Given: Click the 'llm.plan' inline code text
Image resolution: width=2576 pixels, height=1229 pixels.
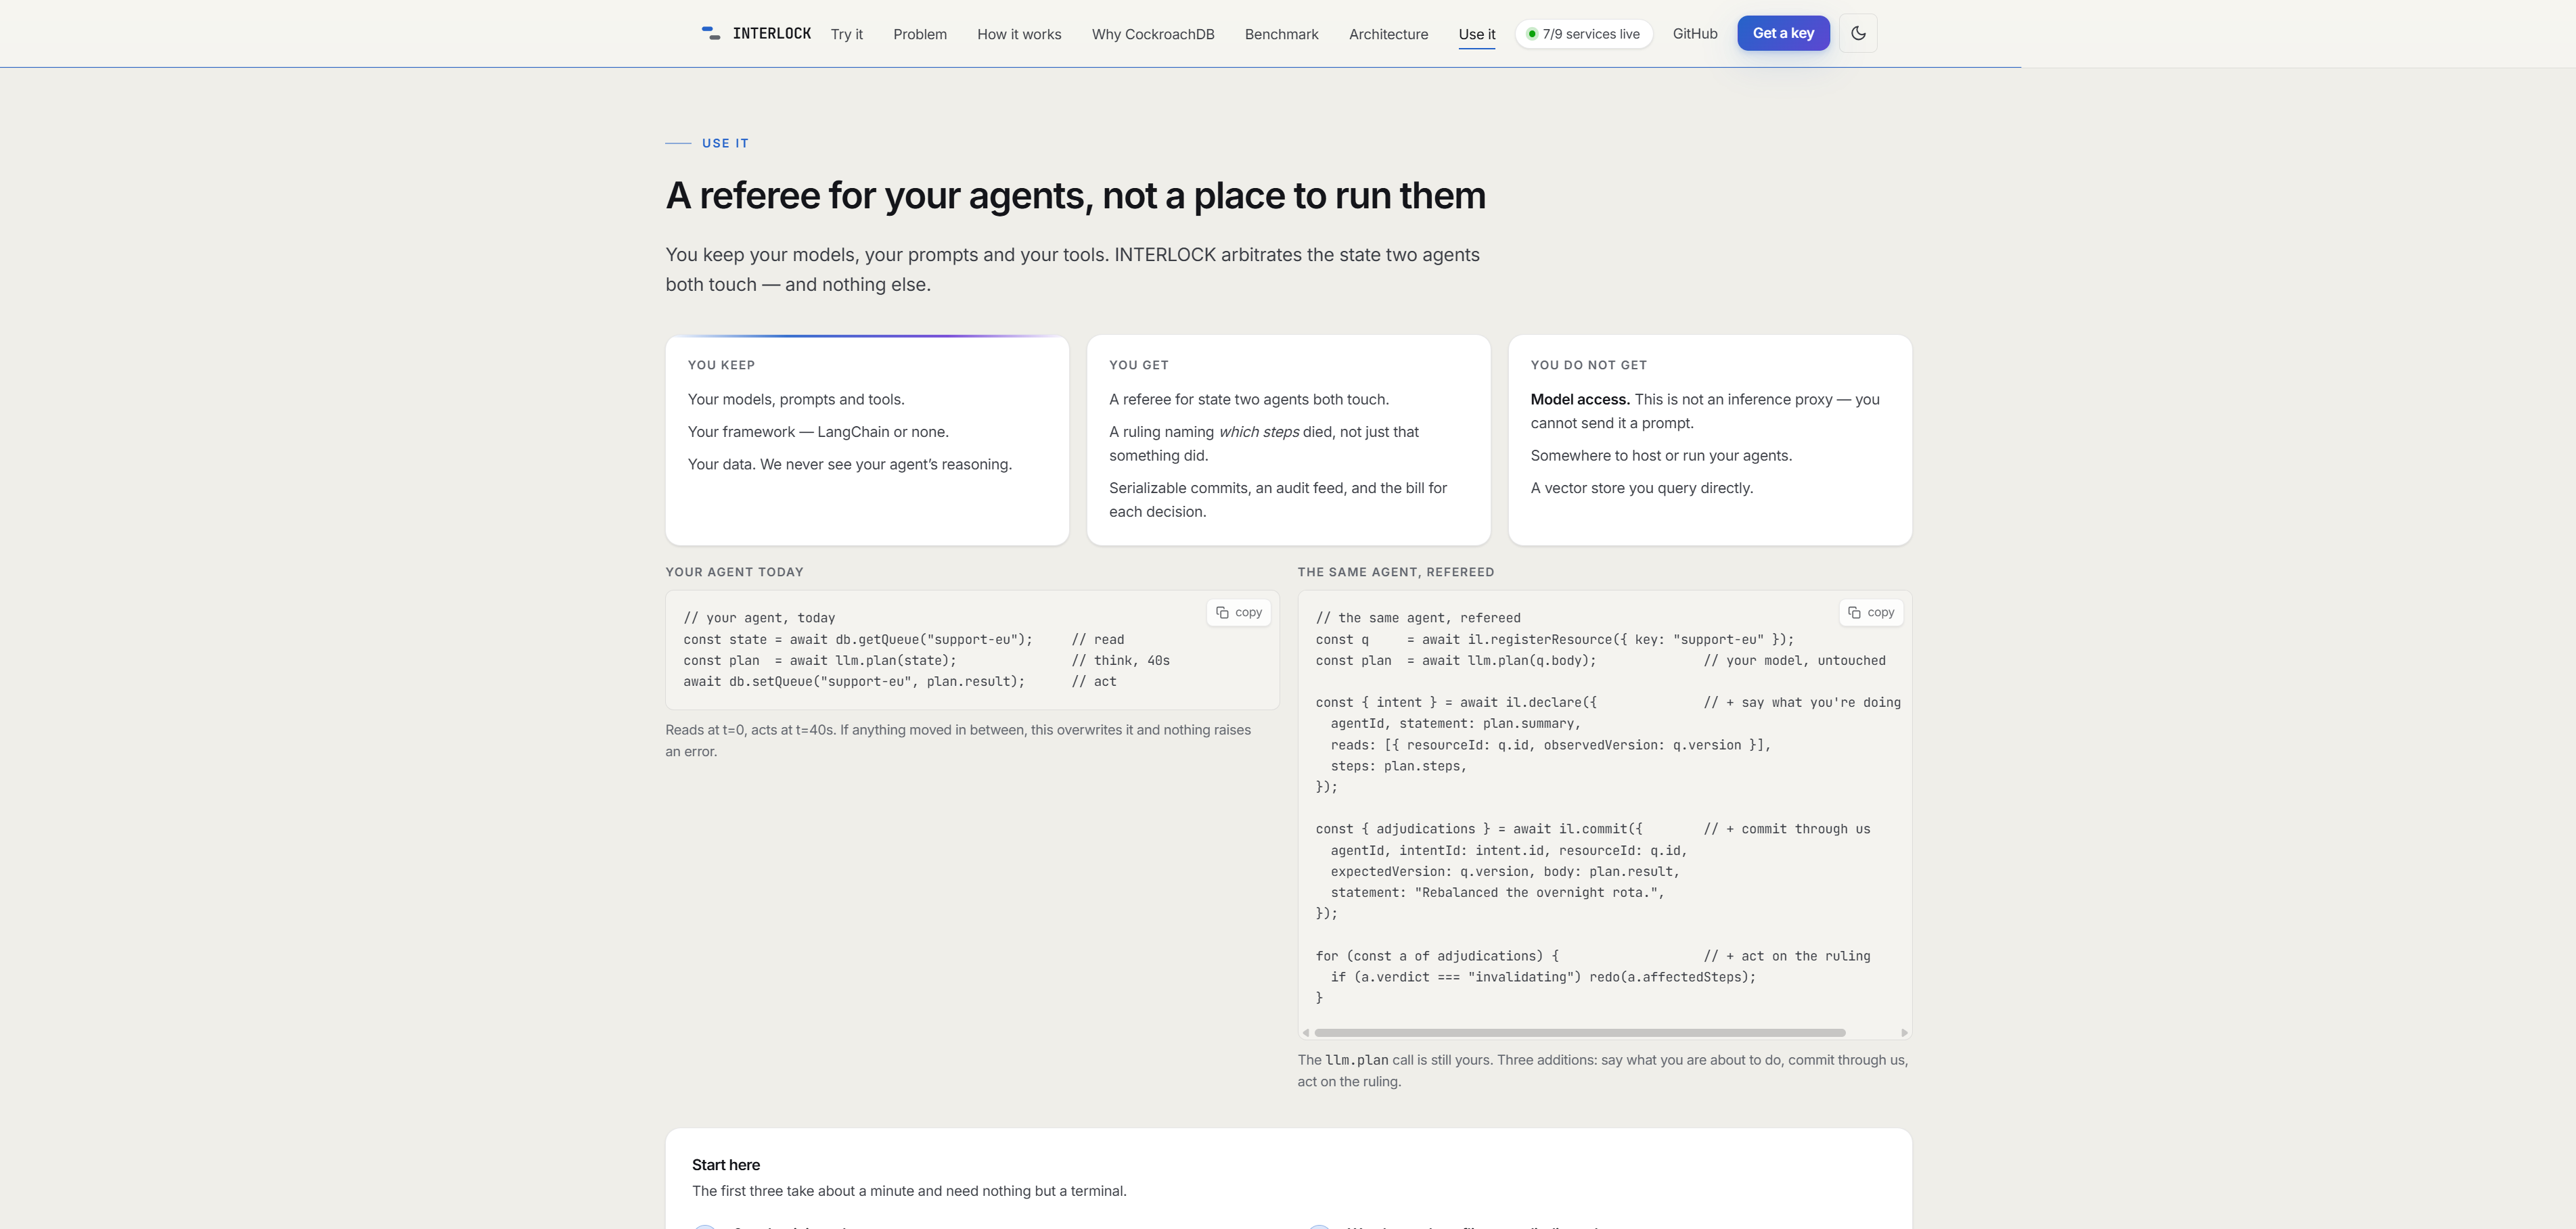Looking at the screenshot, I should 1356,1060.
